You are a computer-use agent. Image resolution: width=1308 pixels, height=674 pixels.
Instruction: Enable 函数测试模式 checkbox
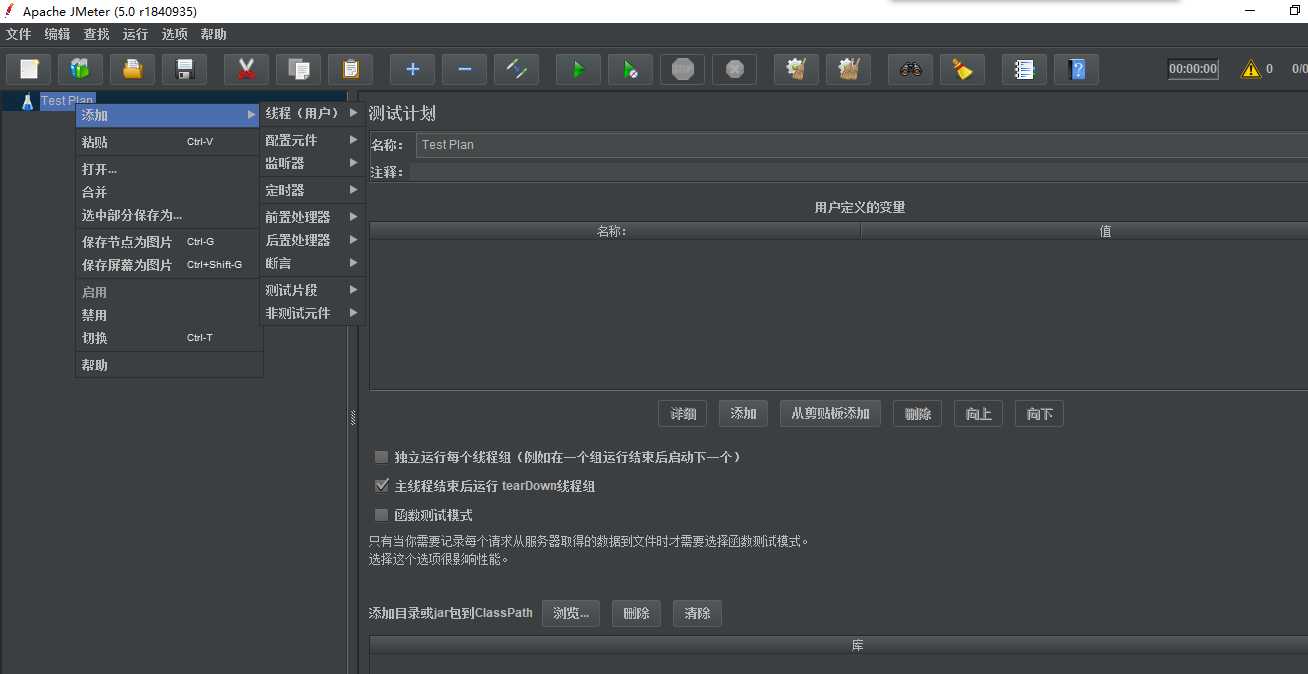point(381,515)
